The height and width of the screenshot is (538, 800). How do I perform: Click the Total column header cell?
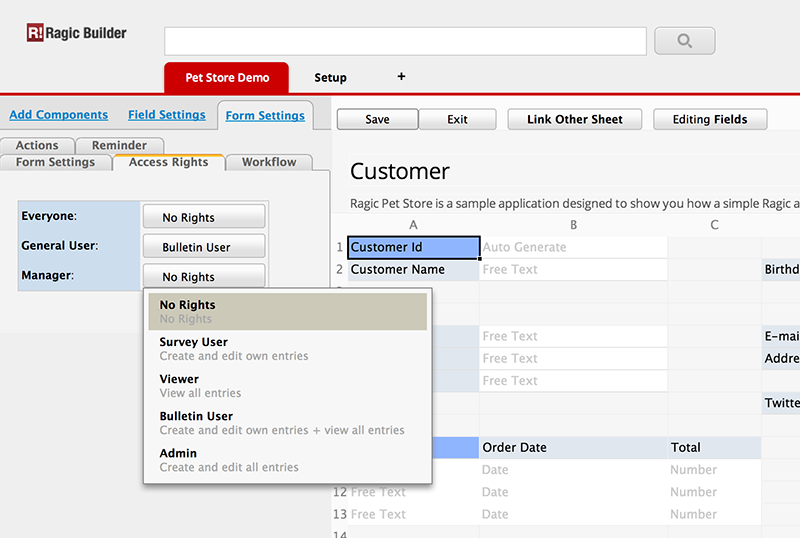coord(714,448)
